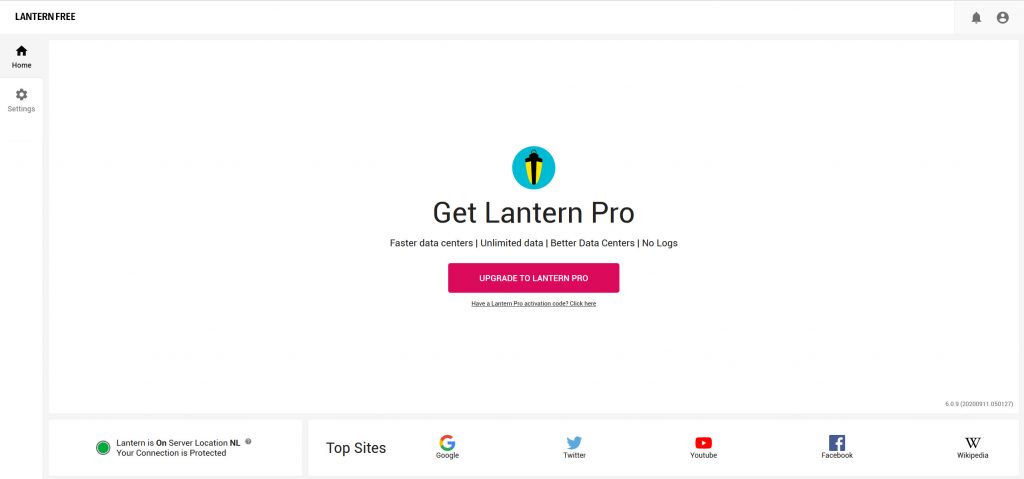Open the user account icon
This screenshot has width=1024, height=479.
pyautogui.click(x=1002, y=18)
